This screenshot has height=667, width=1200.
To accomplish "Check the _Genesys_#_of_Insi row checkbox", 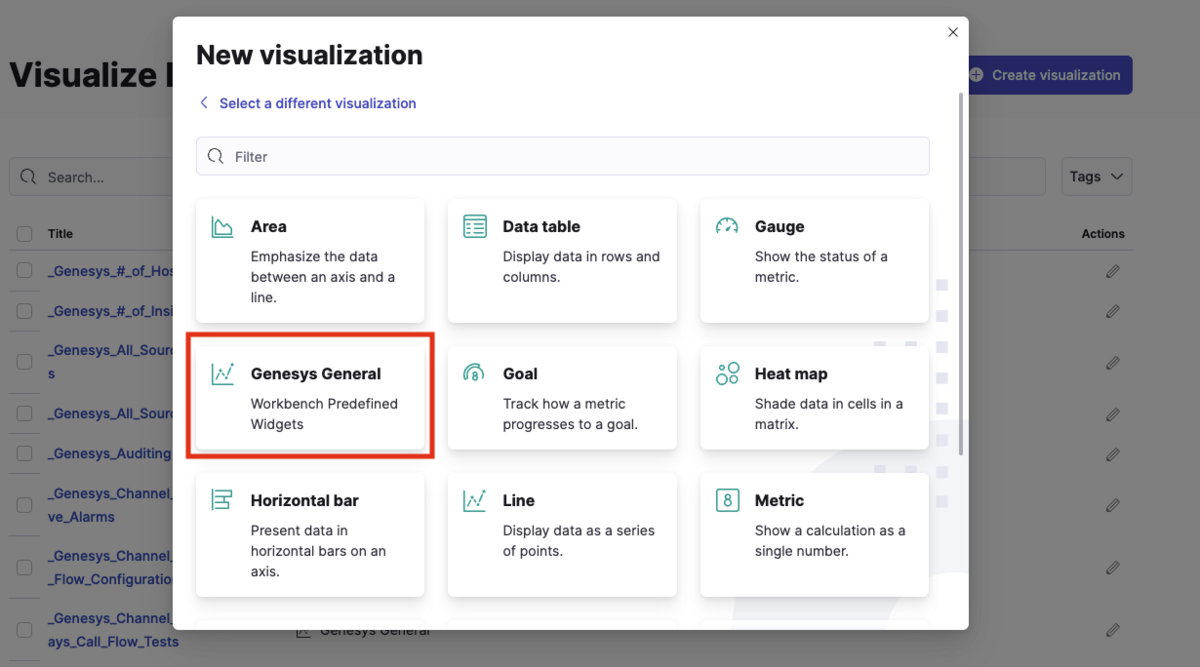I will coord(24,311).
